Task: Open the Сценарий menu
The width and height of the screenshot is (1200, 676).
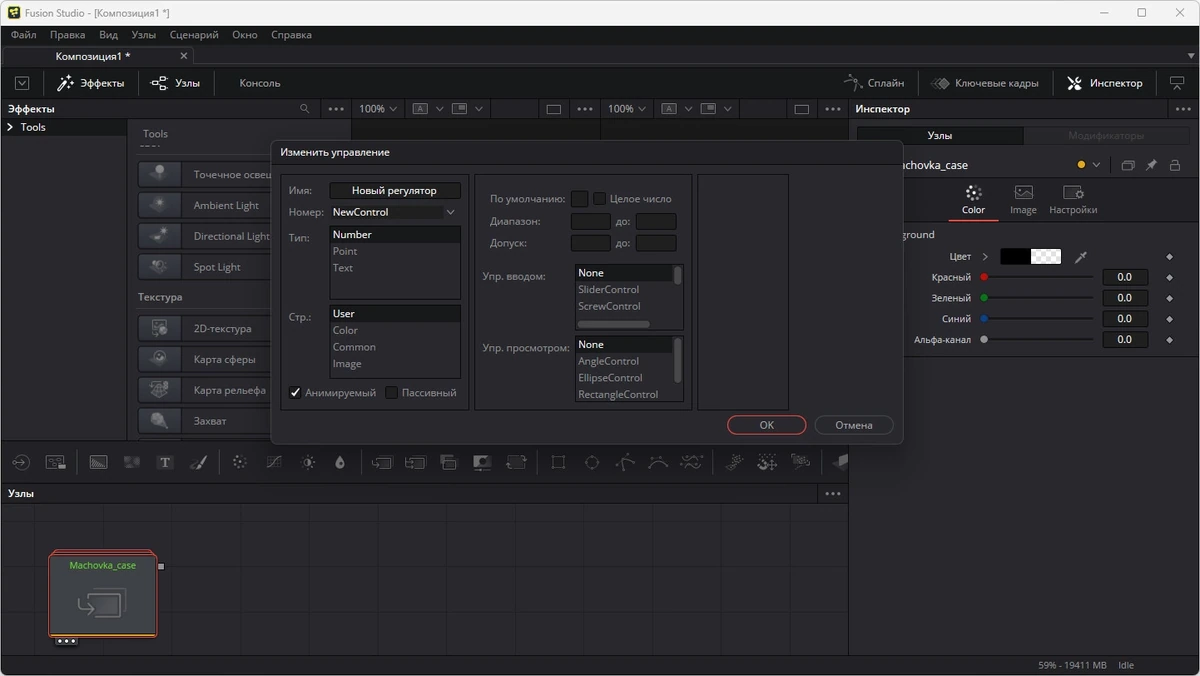Action: [194, 35]
